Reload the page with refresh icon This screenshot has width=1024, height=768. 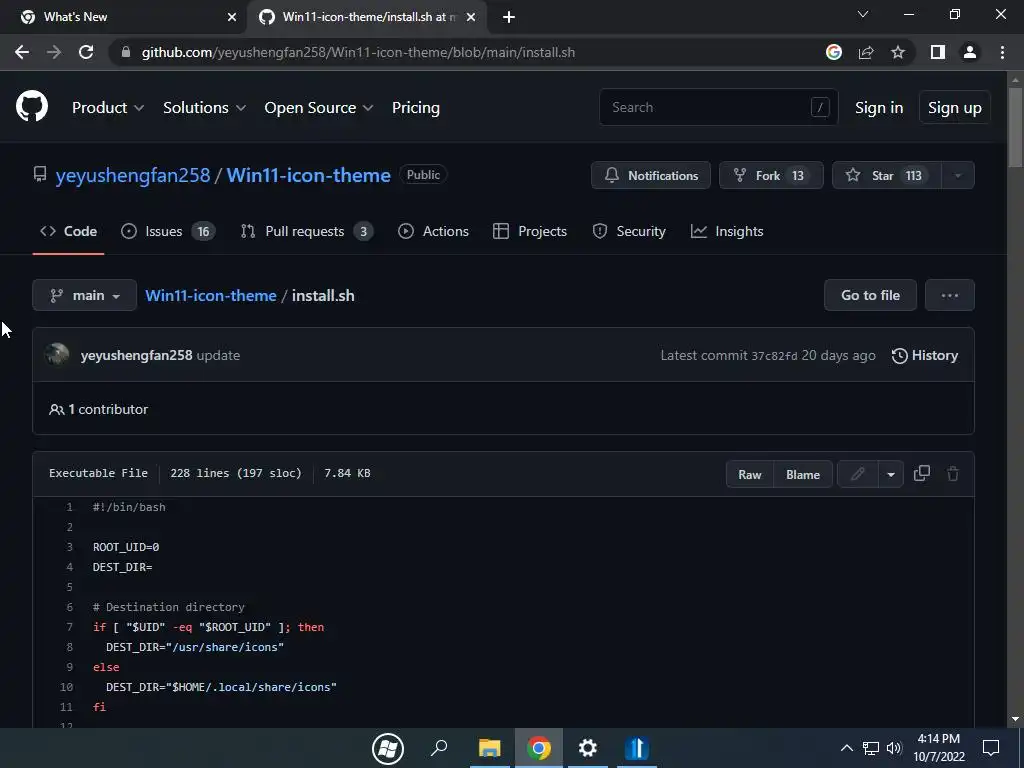coord(86,52)
